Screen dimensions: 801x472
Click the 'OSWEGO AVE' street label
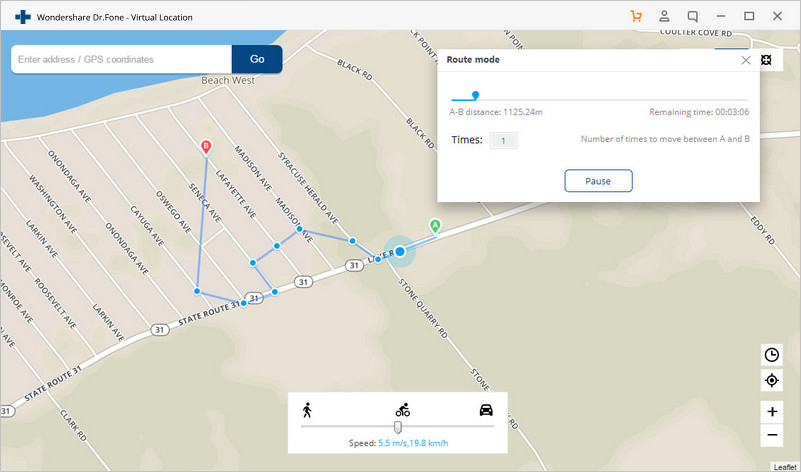174,212
